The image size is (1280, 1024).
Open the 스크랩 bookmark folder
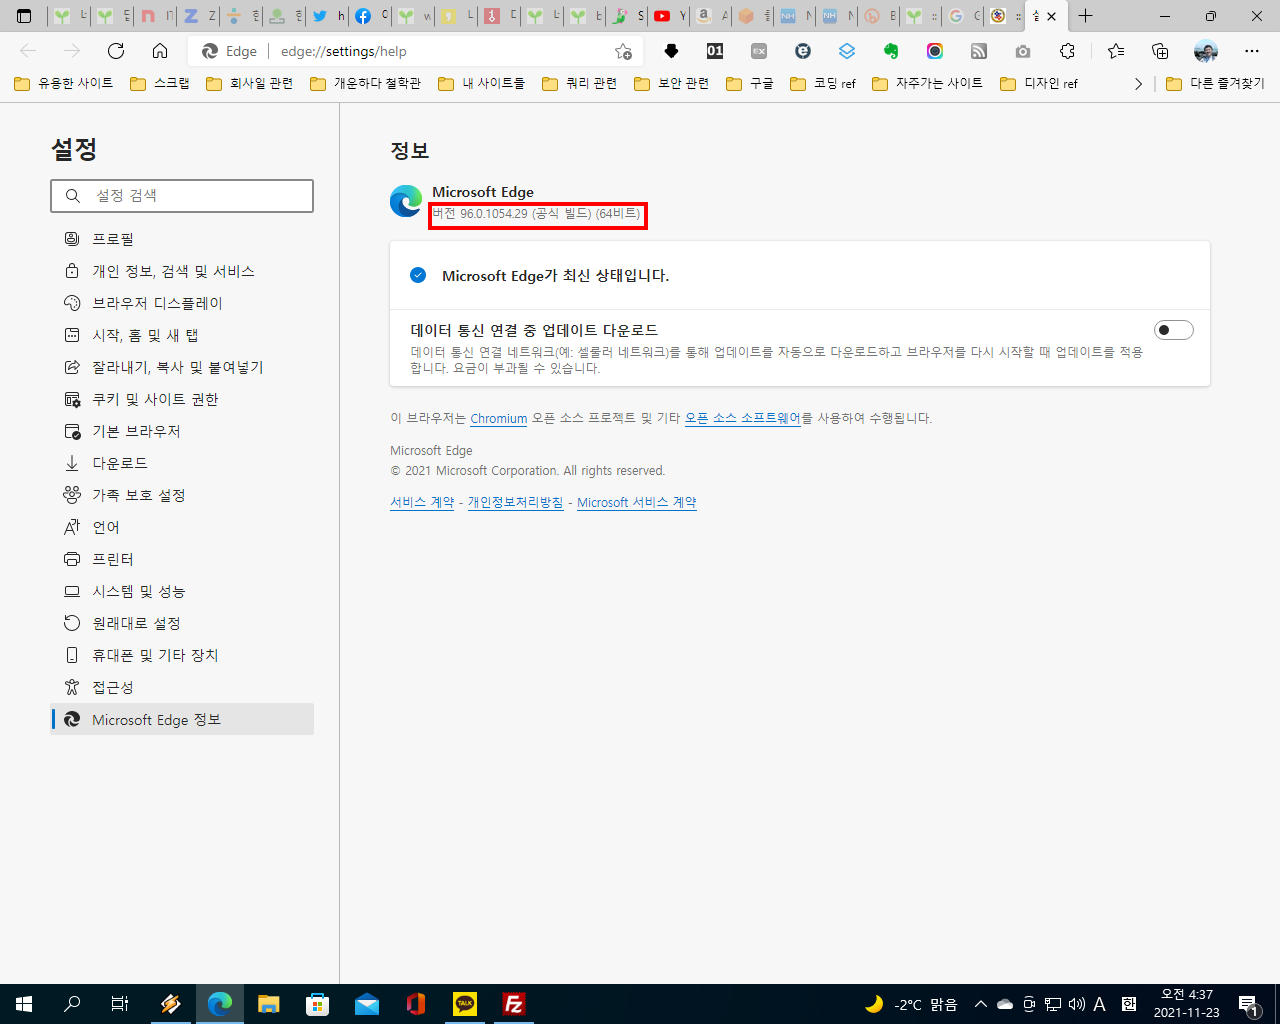point(160,84)
